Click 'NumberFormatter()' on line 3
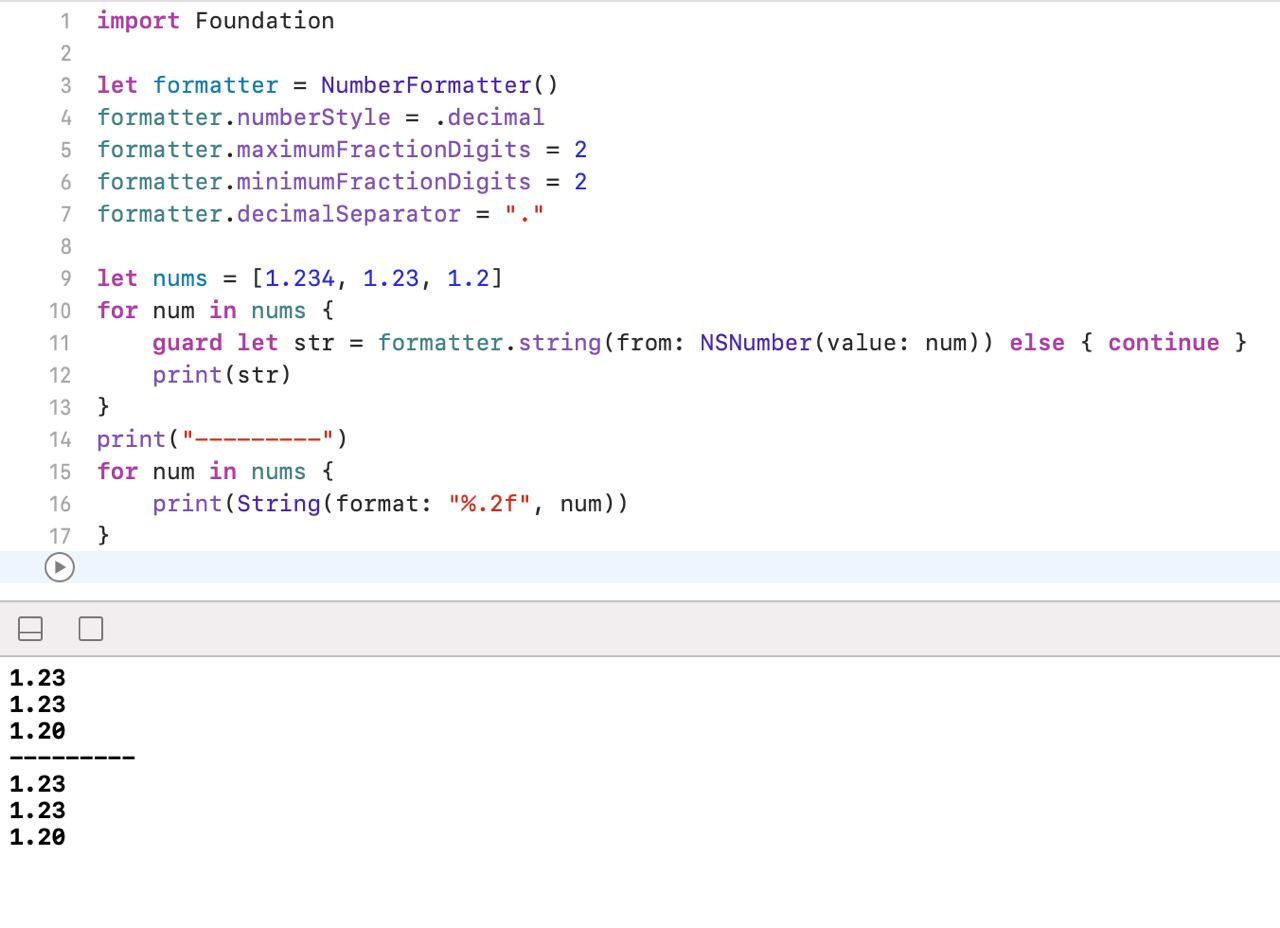This screenshot has height=928, width=1280. pyautogui.click(x=440, y=85)
